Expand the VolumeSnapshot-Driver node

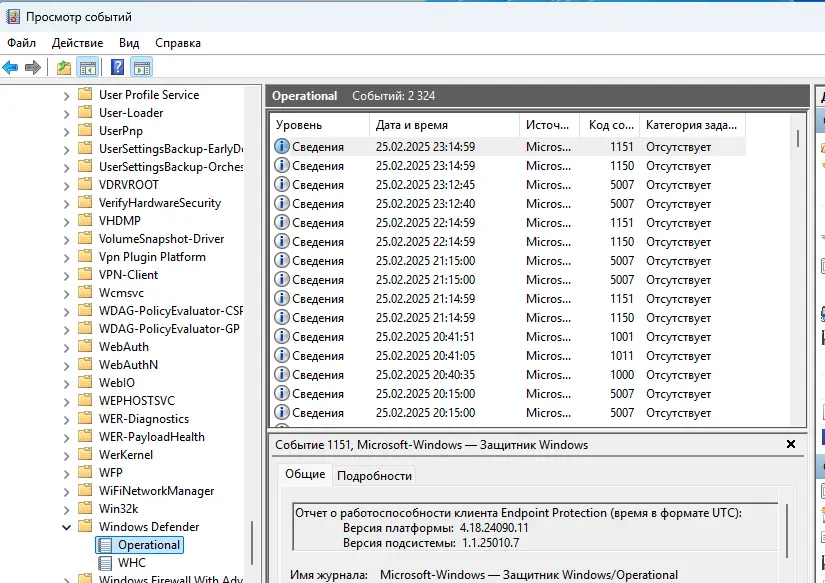pos(66,240)
